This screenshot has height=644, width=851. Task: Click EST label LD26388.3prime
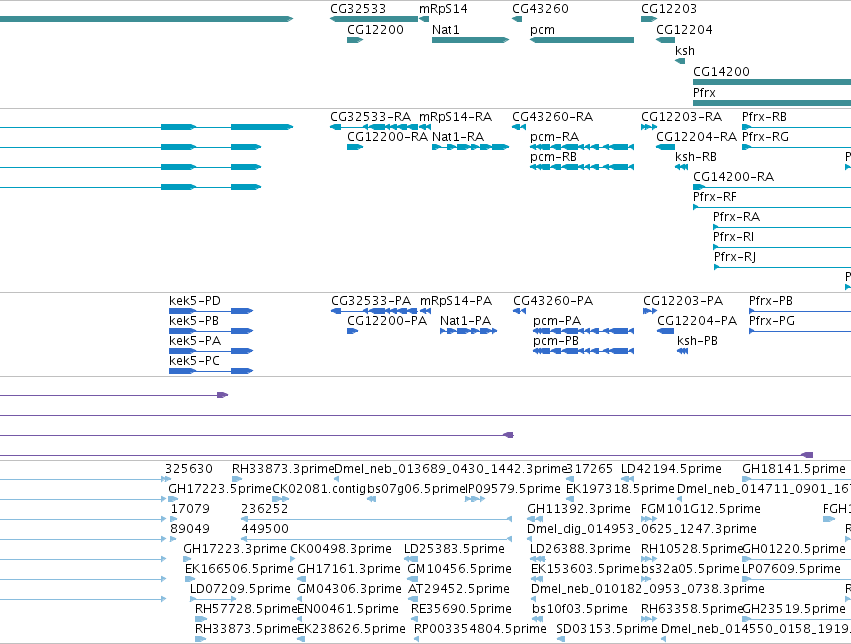point(580,549)
